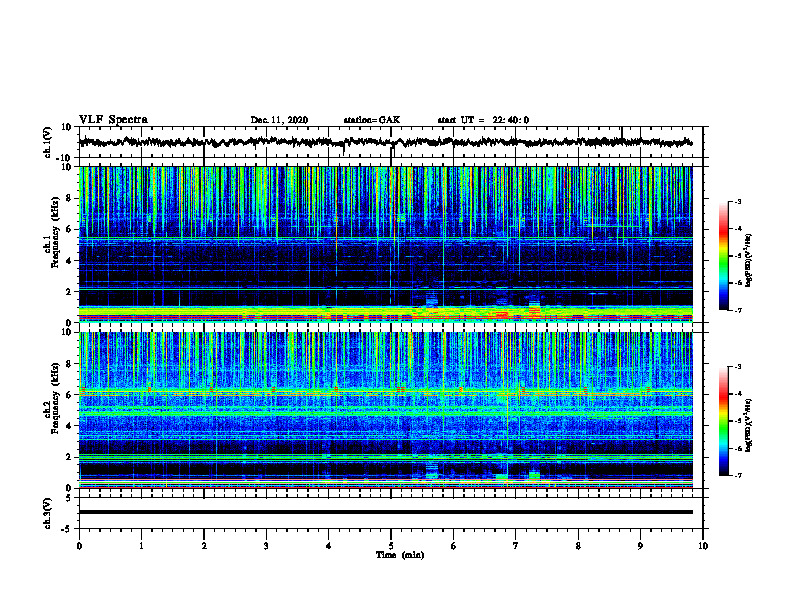Click the '4' kHz tick of ch.1 spectrogram

70,261
